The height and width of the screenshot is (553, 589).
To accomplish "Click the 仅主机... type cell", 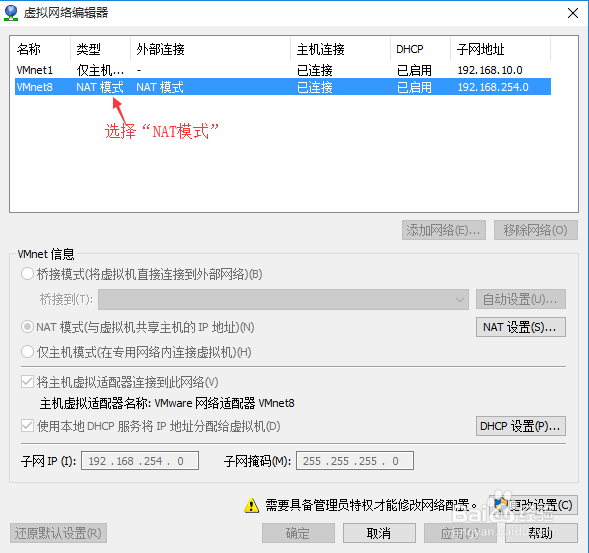I will click(100, 70).
